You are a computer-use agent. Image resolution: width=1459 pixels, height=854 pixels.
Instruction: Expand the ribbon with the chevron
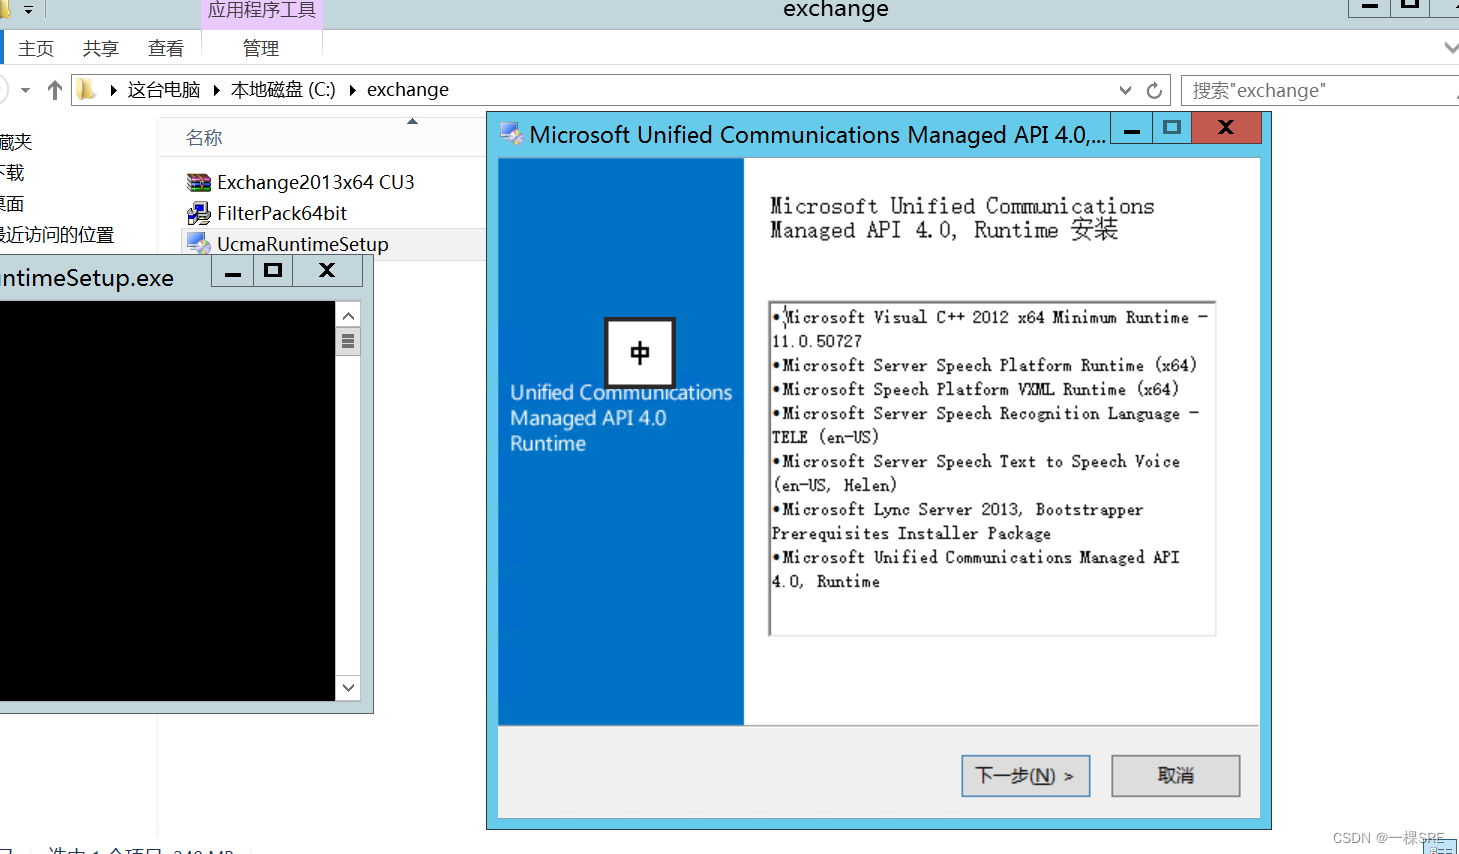click(x=1451, y=48)
